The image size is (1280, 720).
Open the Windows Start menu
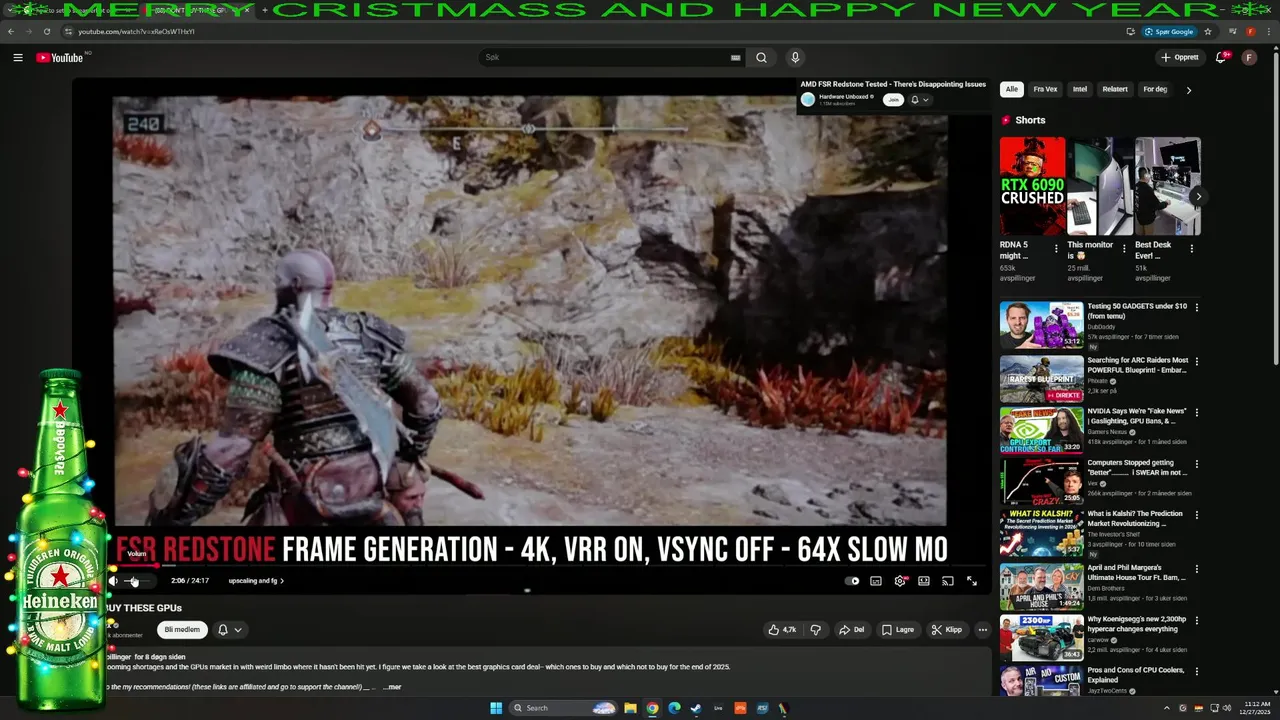(496, 708)
